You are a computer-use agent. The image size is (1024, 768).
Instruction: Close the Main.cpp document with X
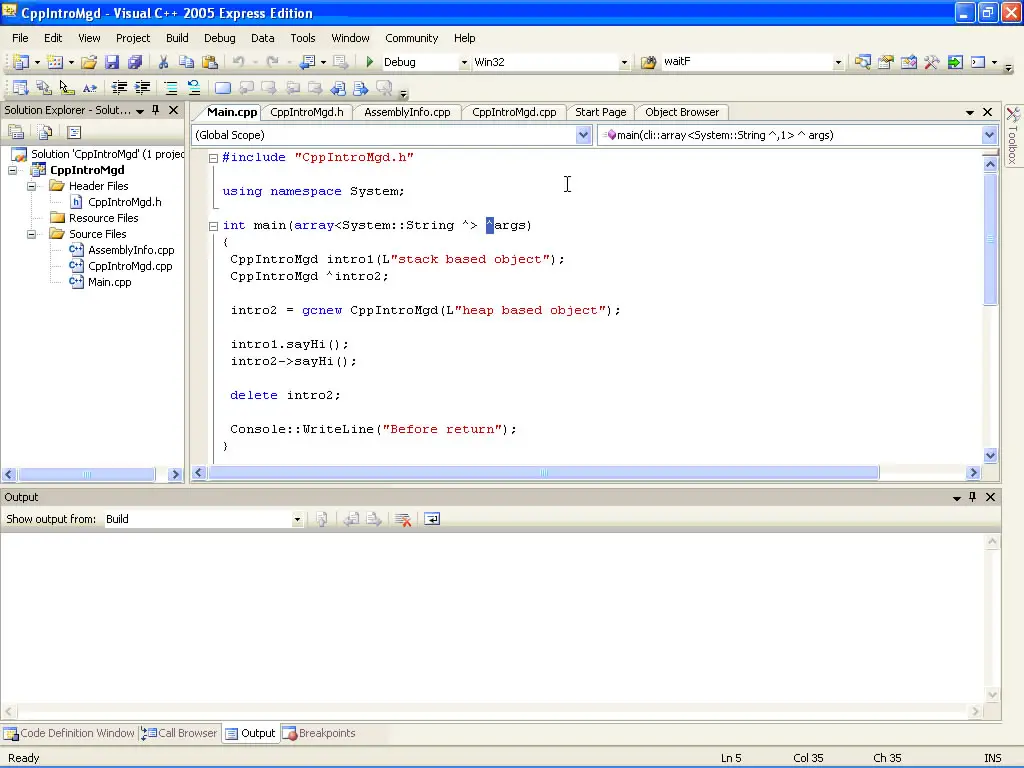click(987, 112)
